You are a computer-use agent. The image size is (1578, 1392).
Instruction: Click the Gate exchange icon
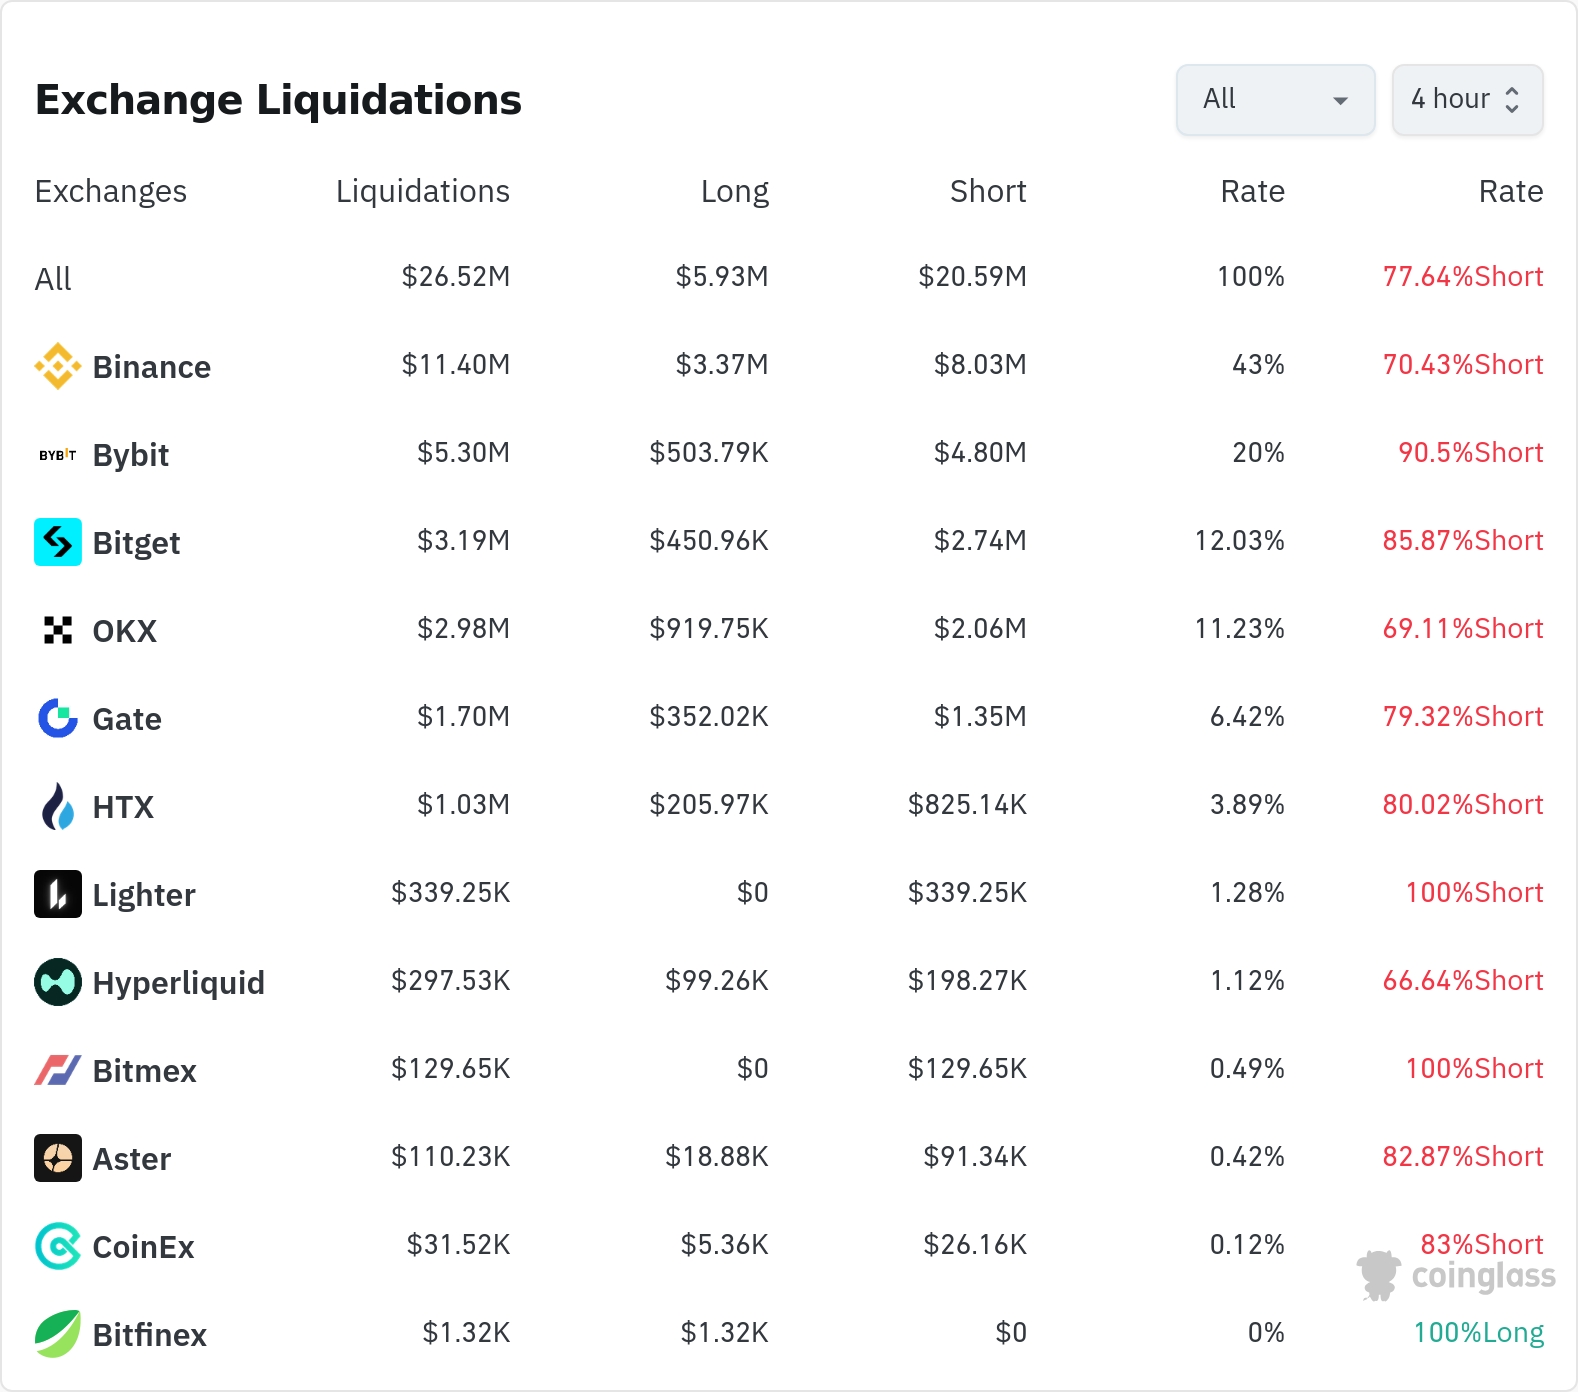point(58,718)
